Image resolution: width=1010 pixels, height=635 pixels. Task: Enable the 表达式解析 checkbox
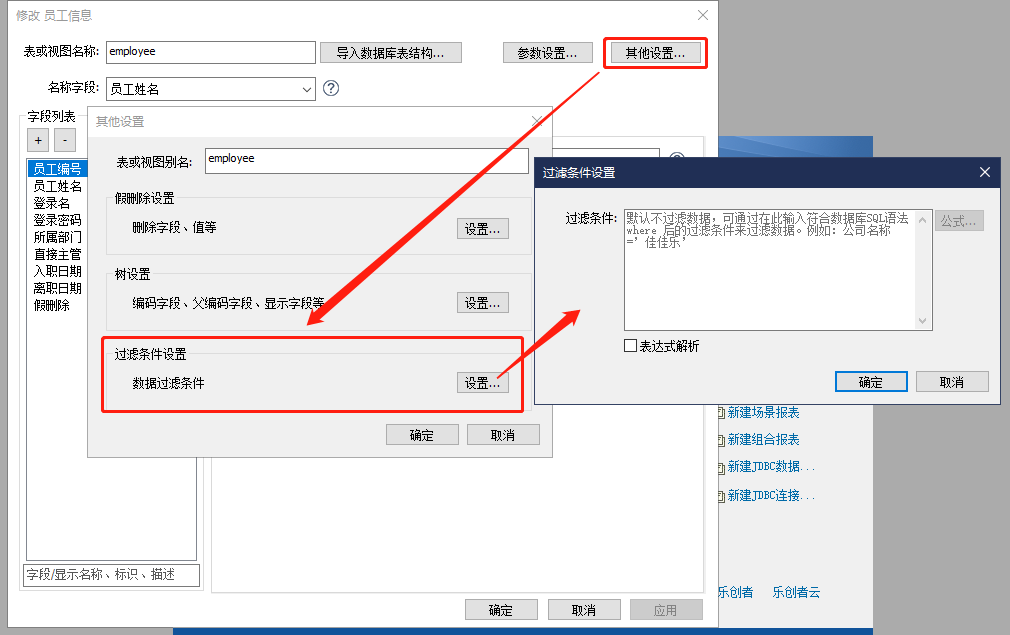click(x=630, y=346)
